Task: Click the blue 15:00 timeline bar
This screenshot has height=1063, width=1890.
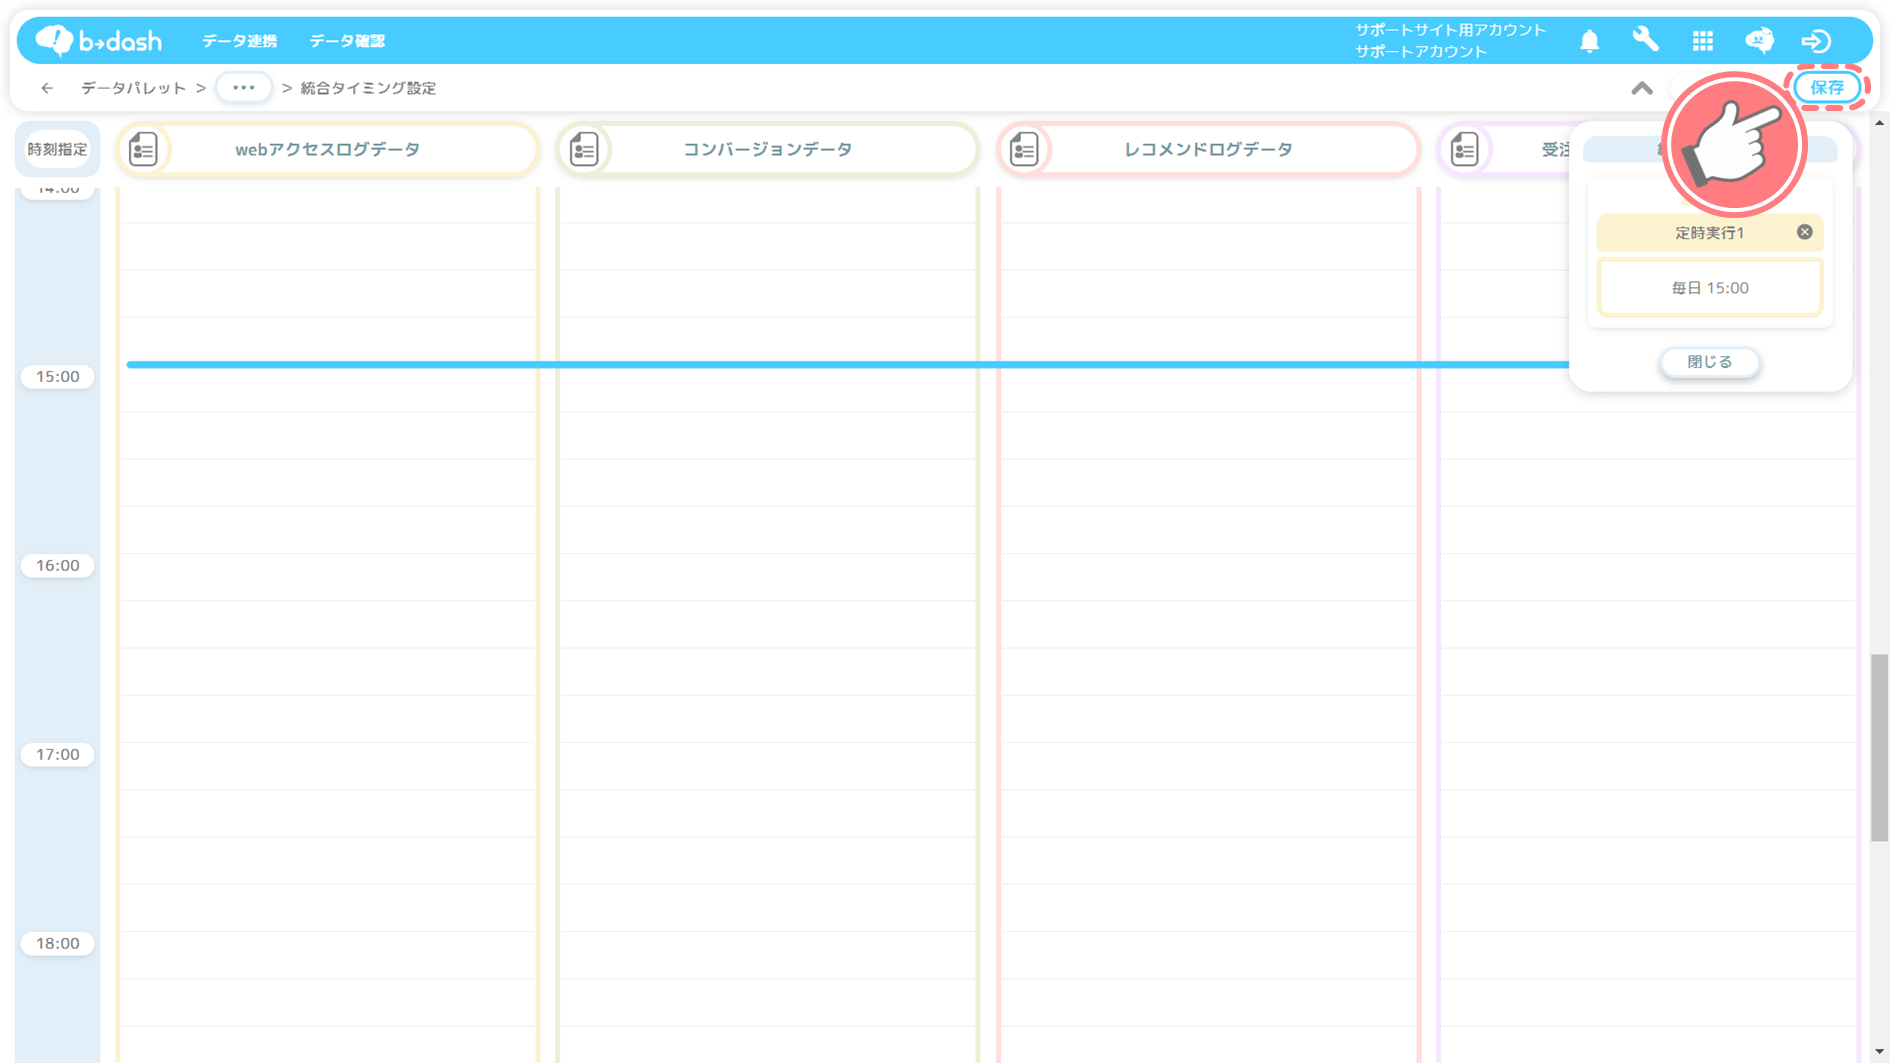Action: coord(848,365)
